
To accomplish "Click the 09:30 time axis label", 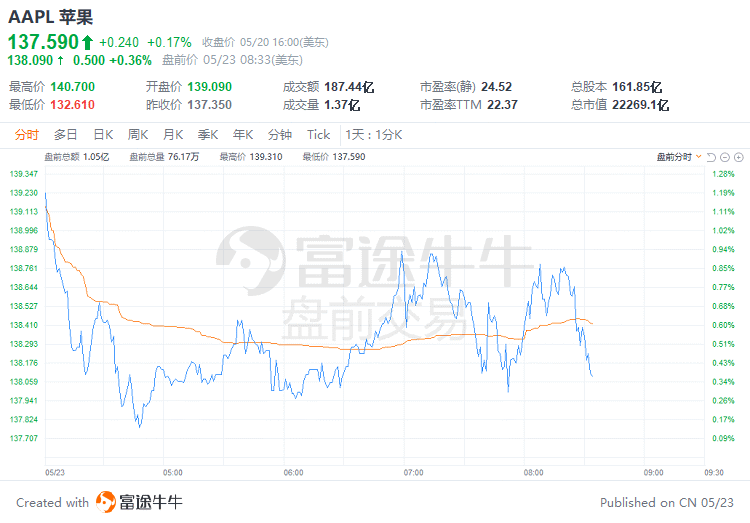I will tap(714, 473).
